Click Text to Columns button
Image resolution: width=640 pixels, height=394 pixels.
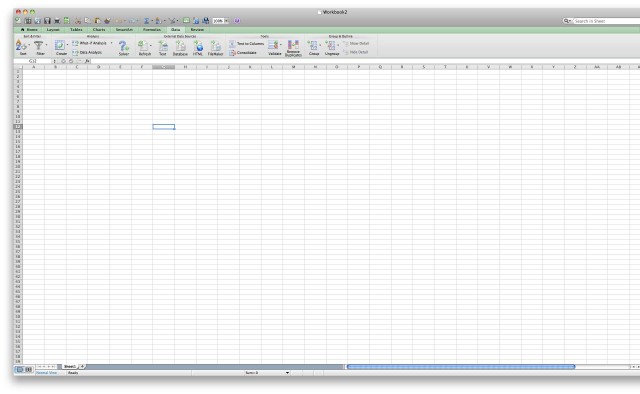247,44
